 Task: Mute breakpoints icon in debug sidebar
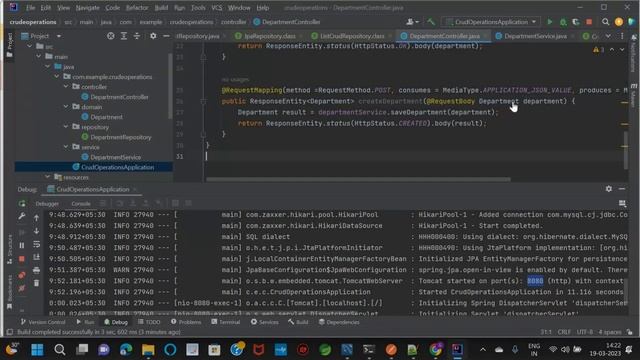(22, 289)
